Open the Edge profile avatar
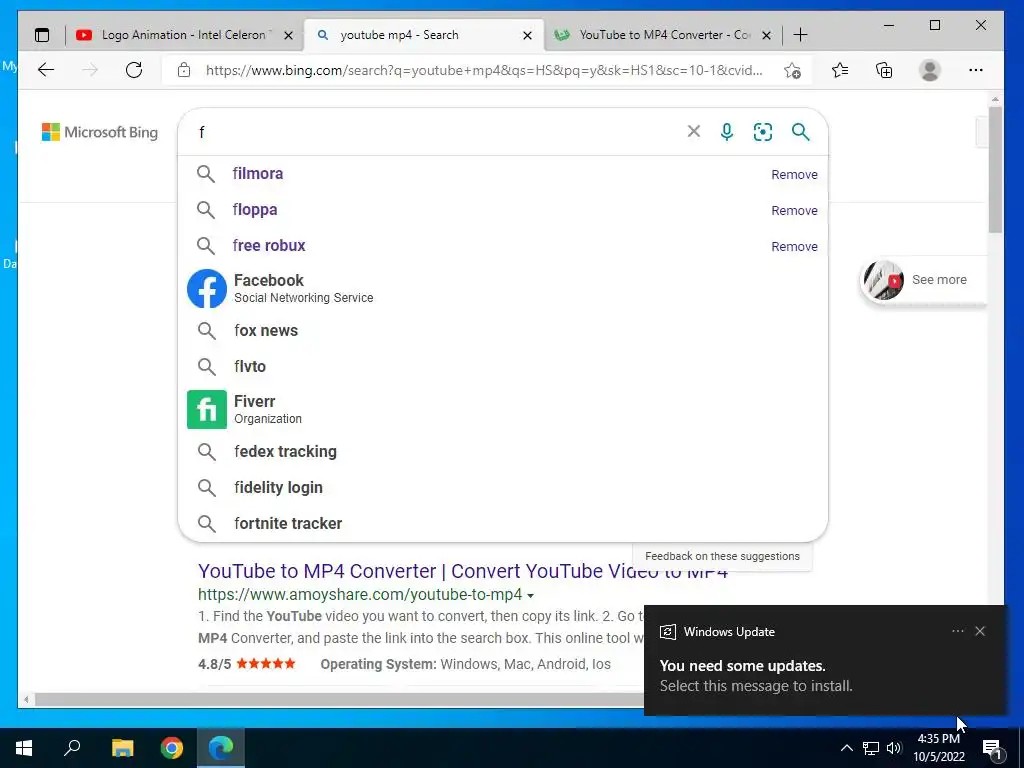This screenshot has width=1024, height=768. point(929,70)
